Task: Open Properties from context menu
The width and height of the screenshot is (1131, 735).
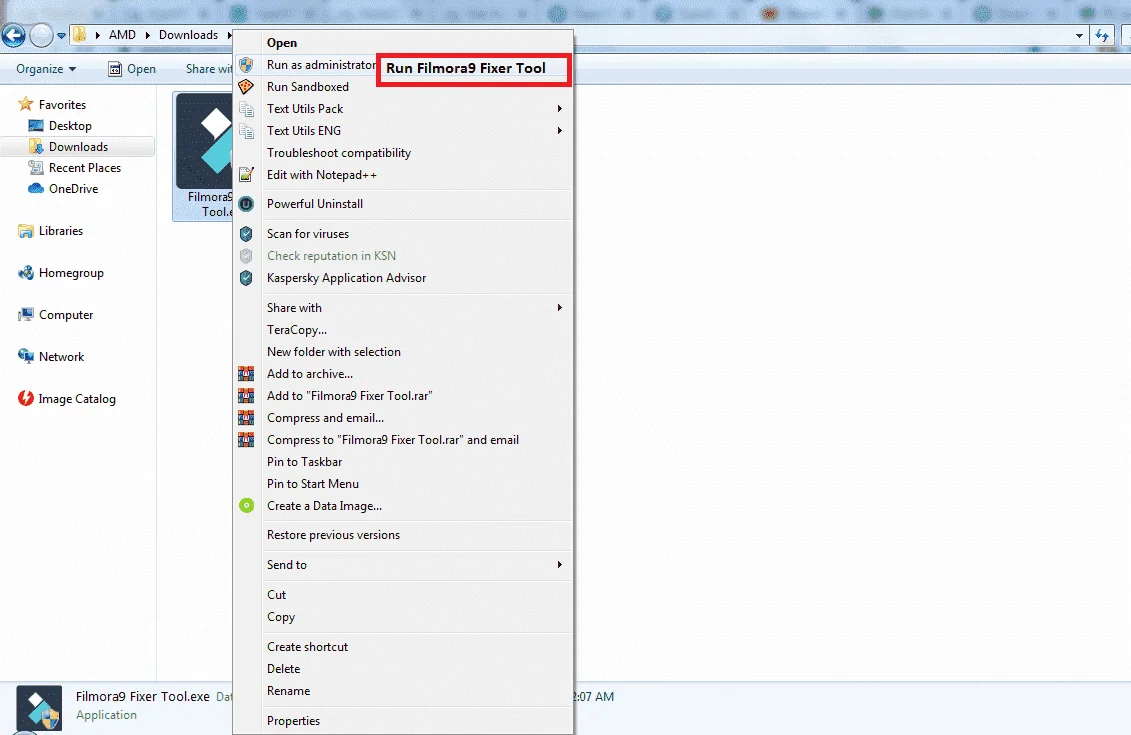Action: click(x=402, y=721)
